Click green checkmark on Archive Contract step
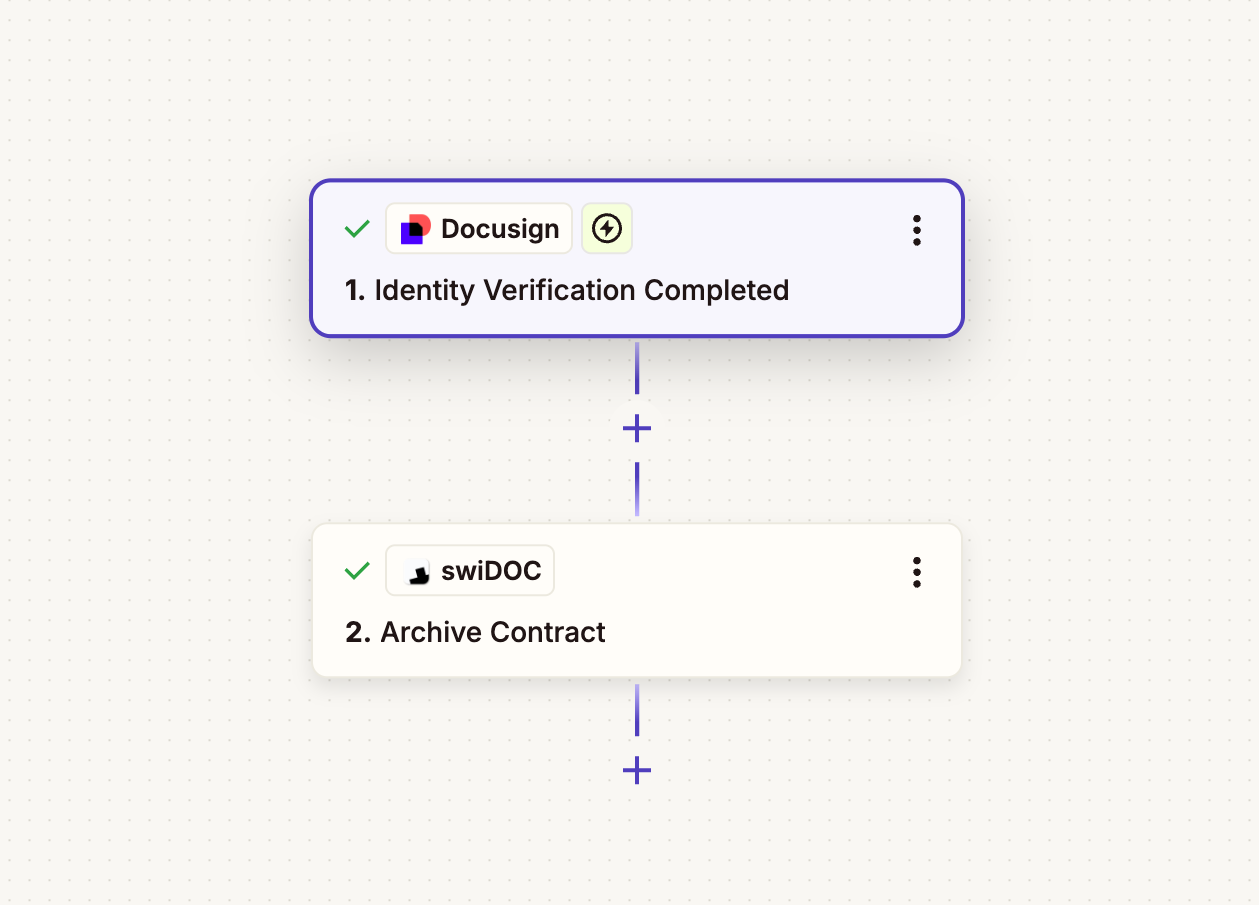This screenshot has width=1259, height=905. click(357, 571)
